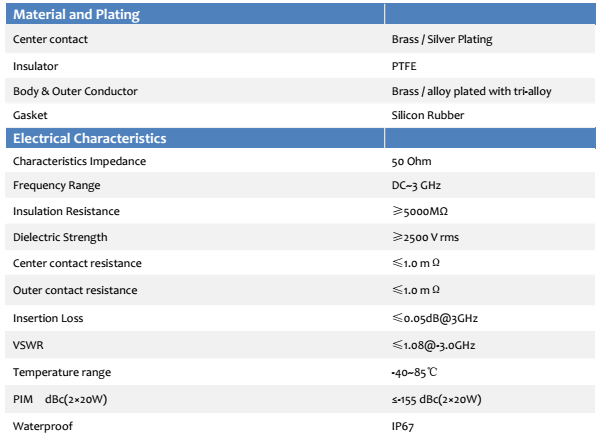Screen dimensions: 603x444
Task: Select the DC~3 GHz value
Action: pos(416,185)
